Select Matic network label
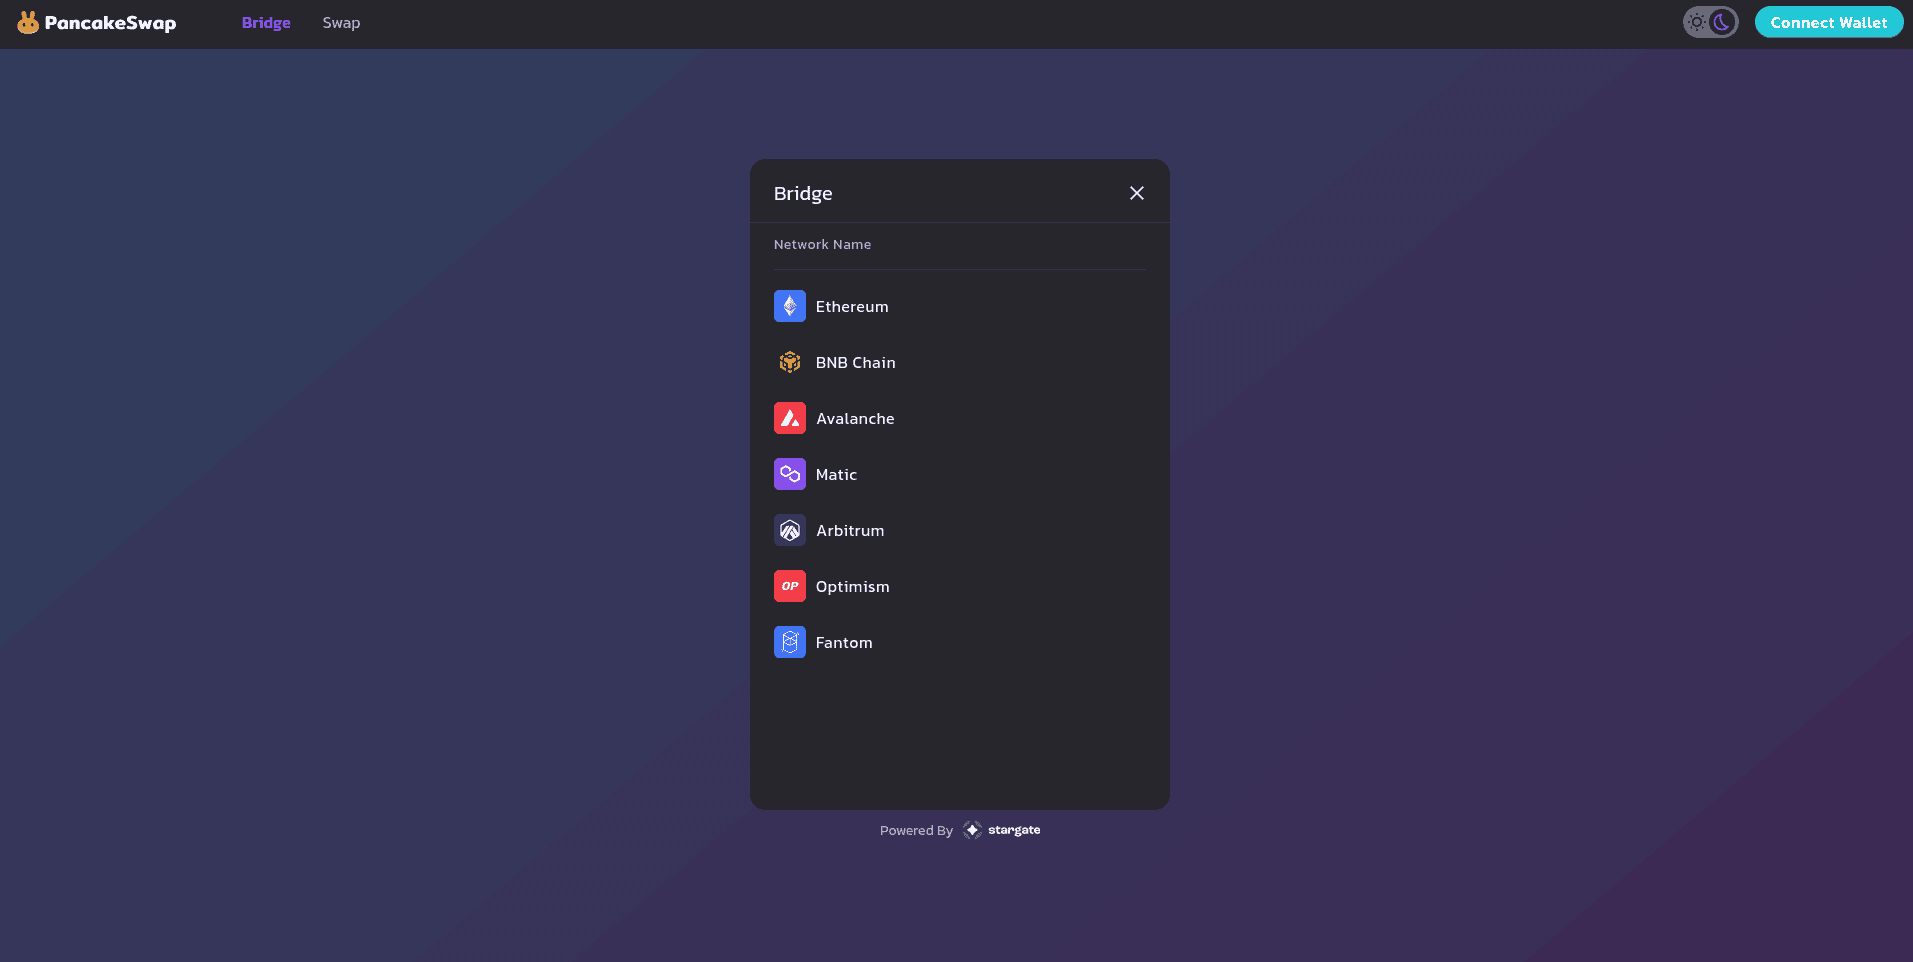Image resolution: width=1913 pixels, height=962 pixels. coord(836,475)
